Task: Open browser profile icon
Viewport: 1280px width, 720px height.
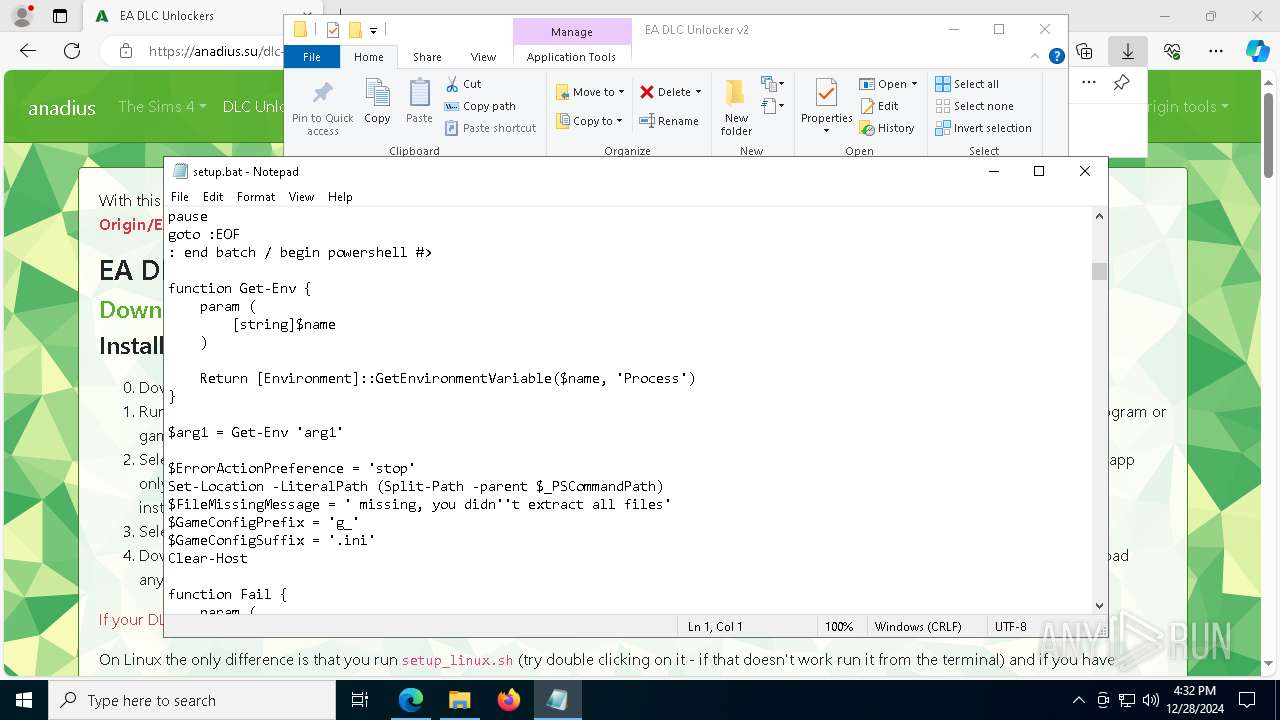Action: pos(22,16)
